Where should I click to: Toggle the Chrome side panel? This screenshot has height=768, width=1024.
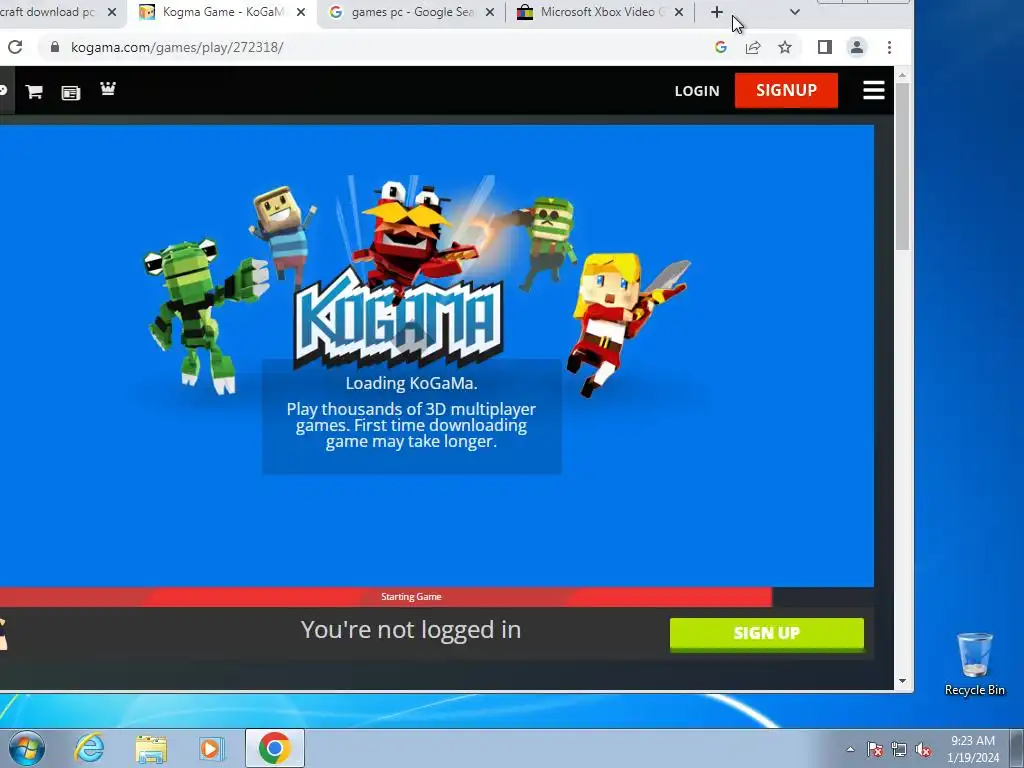(825, 47)
